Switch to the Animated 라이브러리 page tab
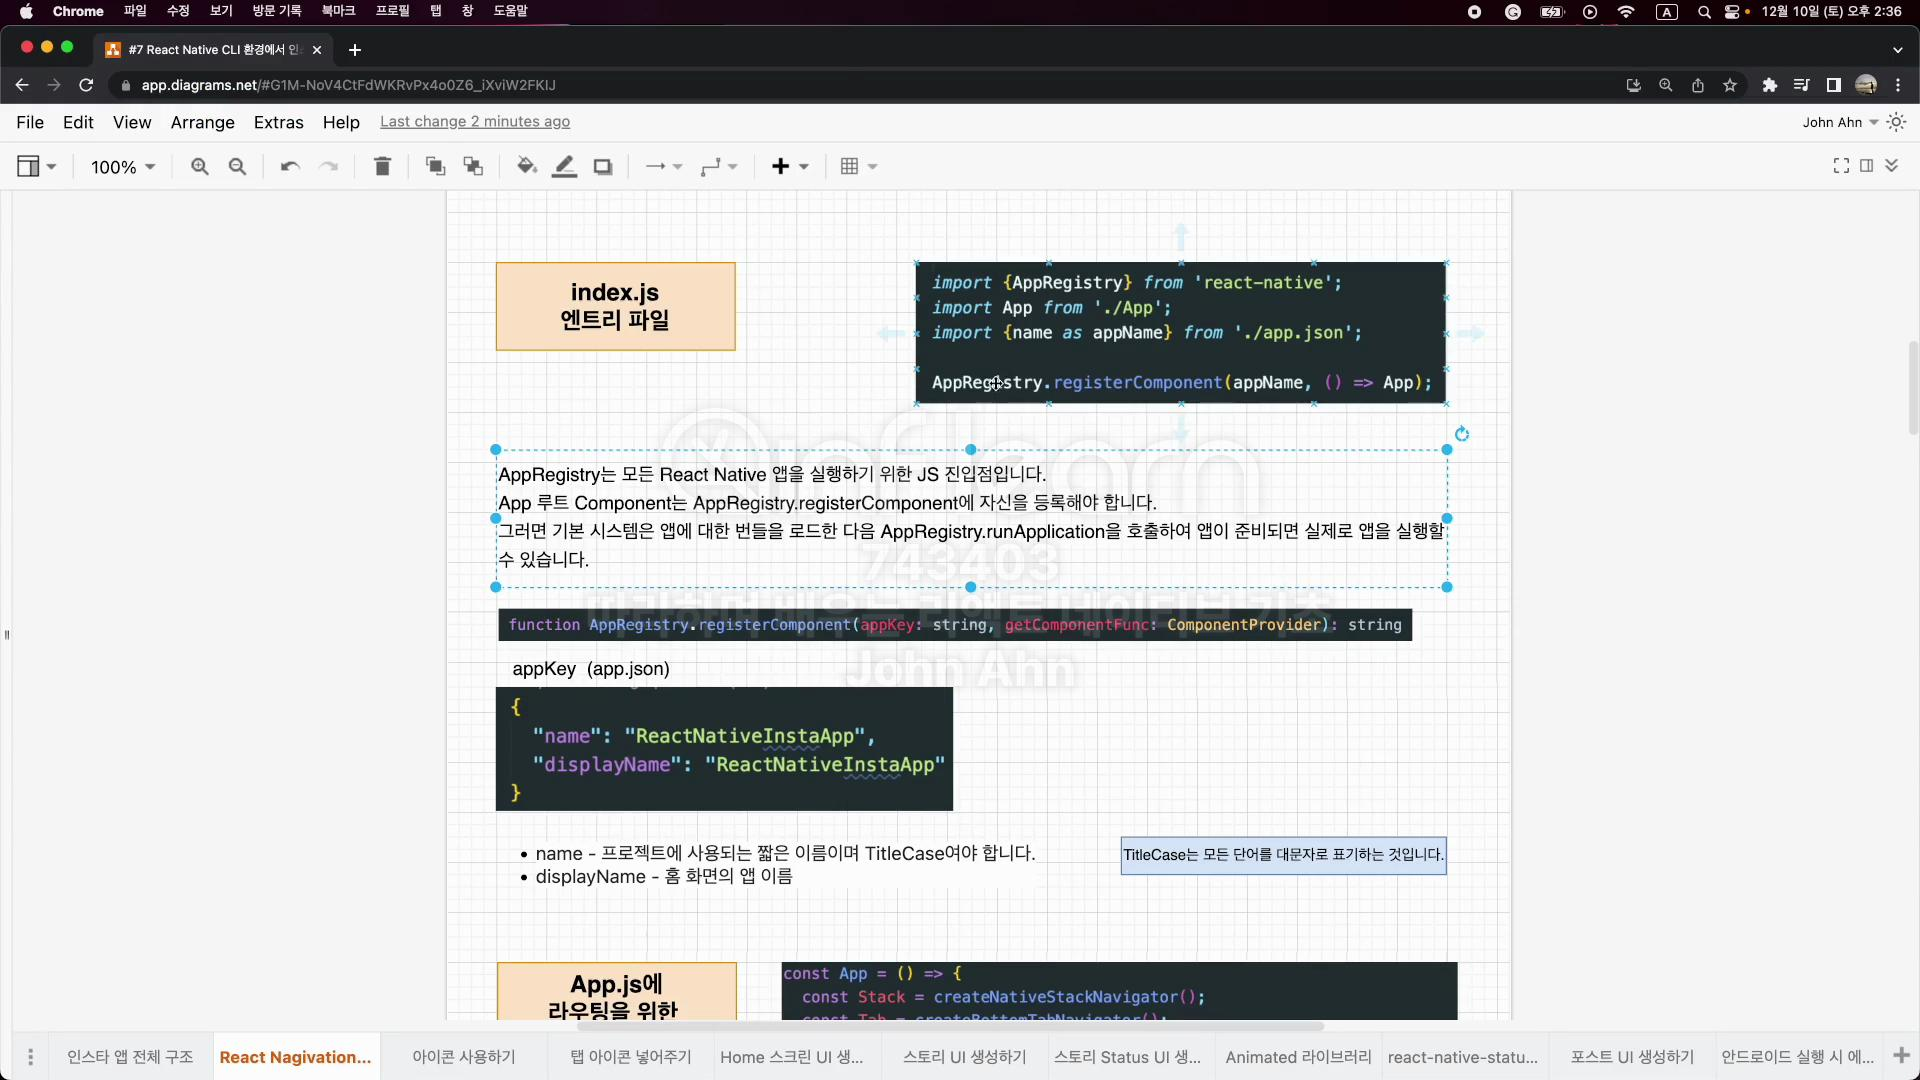 pyautogui.click(x=1298, y=1057)
